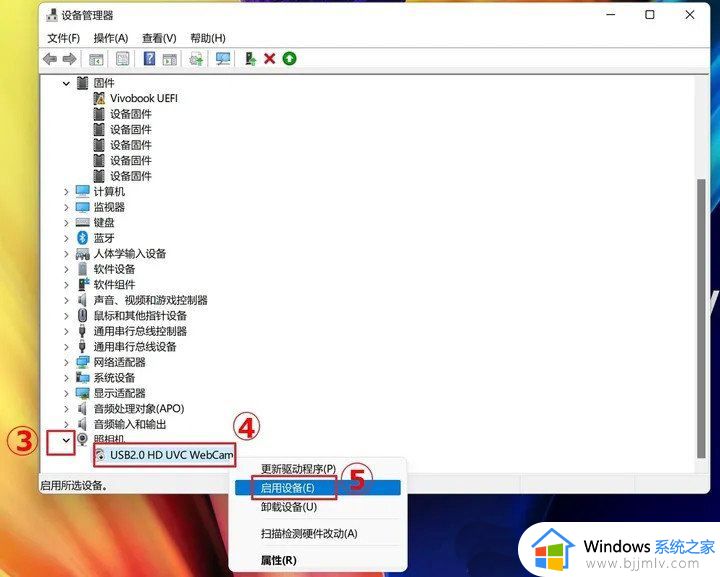The height and width of the screenshot is (577, 720).
Task: Choose 启用设备(E) from context menu
Action: [317, 487]
